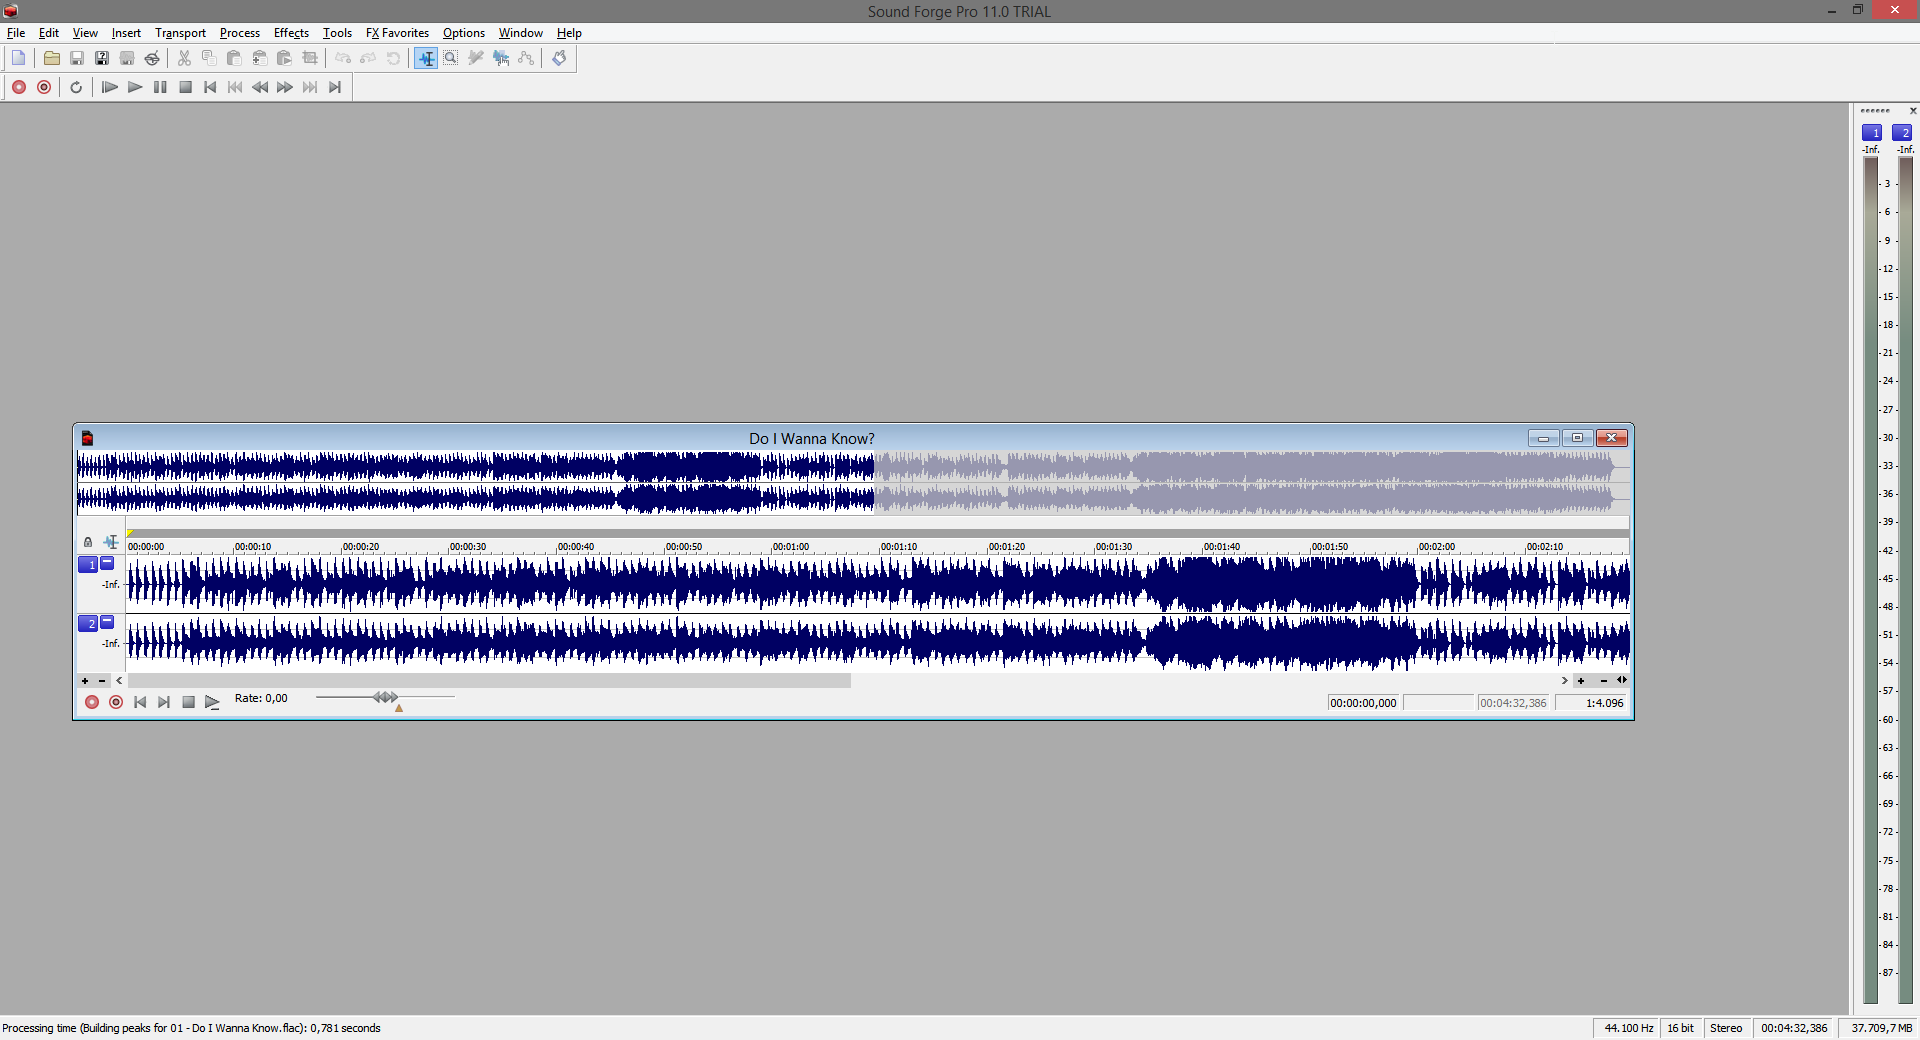Click the scroll left arrow of data window
The image size is (1920, 1040).
119,681
